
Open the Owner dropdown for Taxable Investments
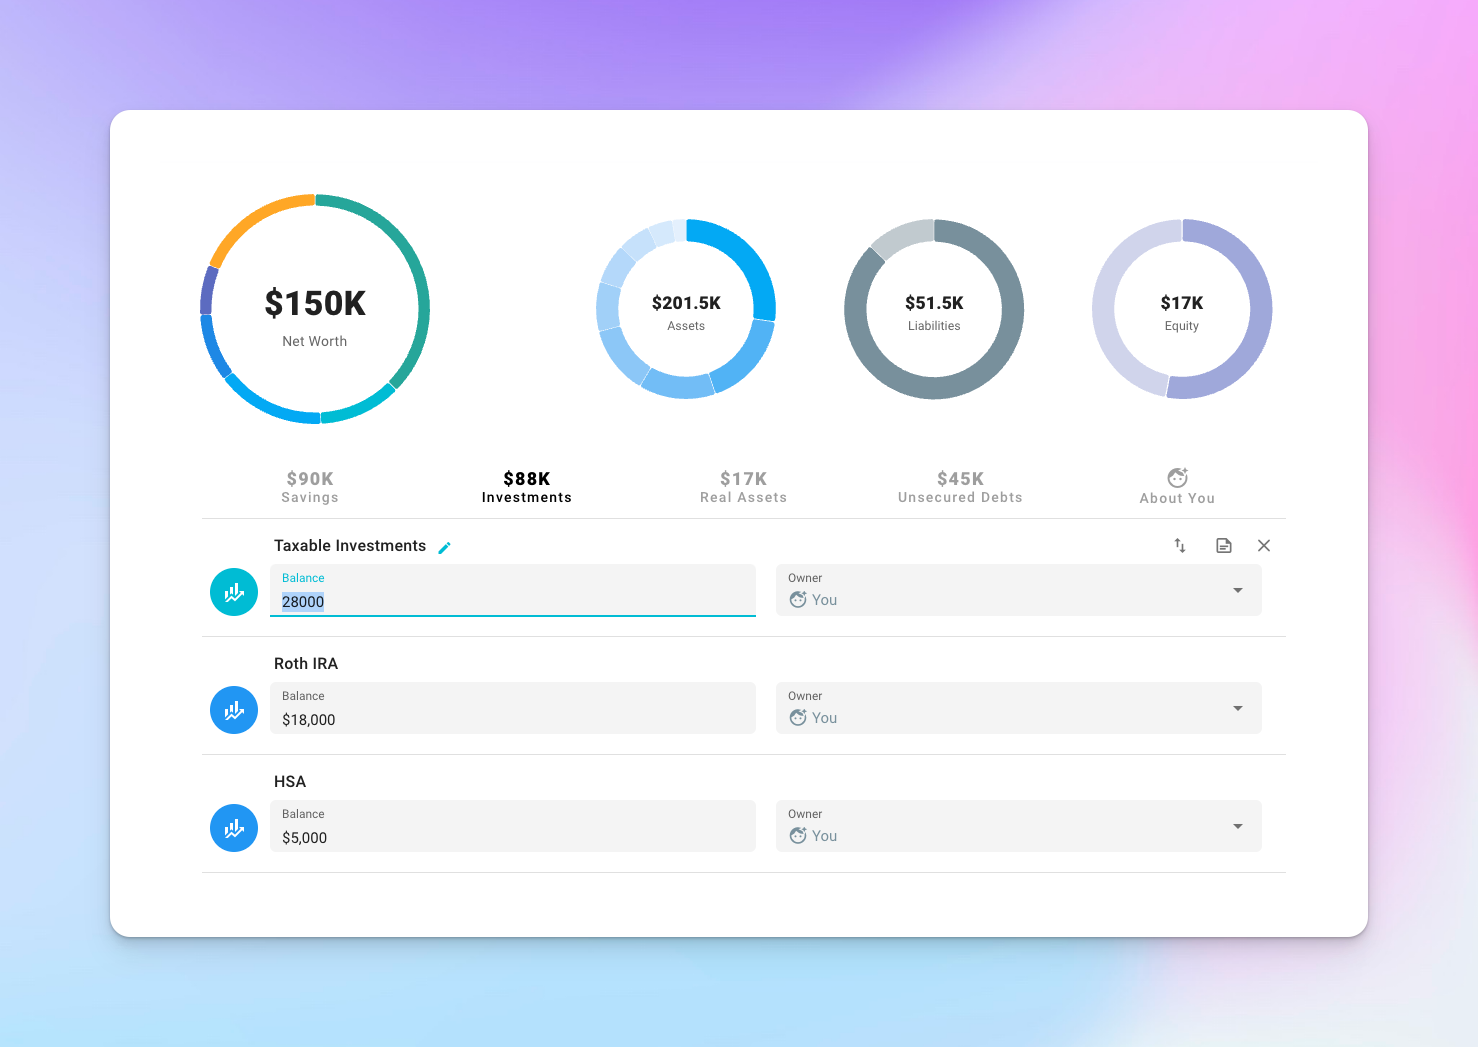point(1238,591)
